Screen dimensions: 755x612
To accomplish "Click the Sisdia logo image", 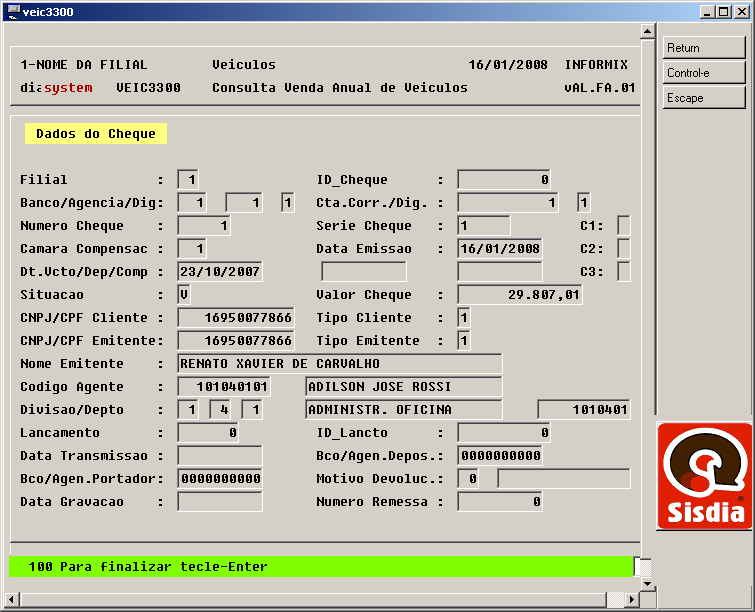I will click(704, 476).
